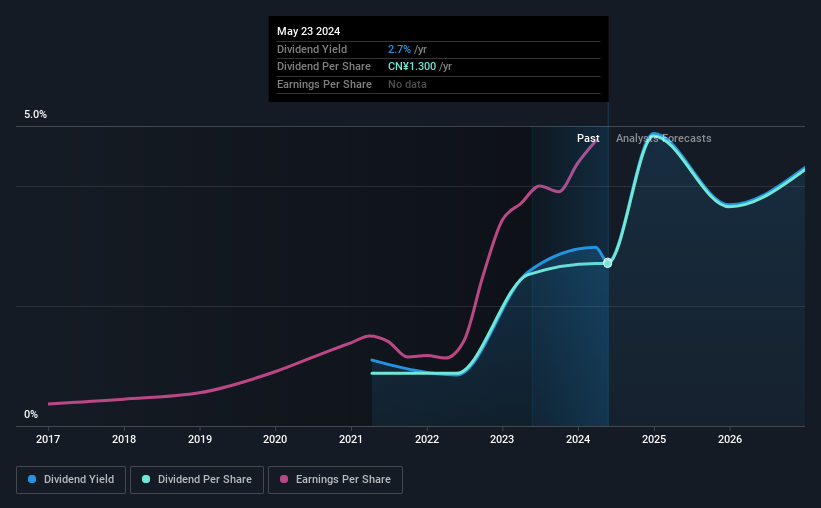The height and width of the screenshot is (508, 821).
Task: Click the 2026 x-axis label
Action: [x=730, y=439]
